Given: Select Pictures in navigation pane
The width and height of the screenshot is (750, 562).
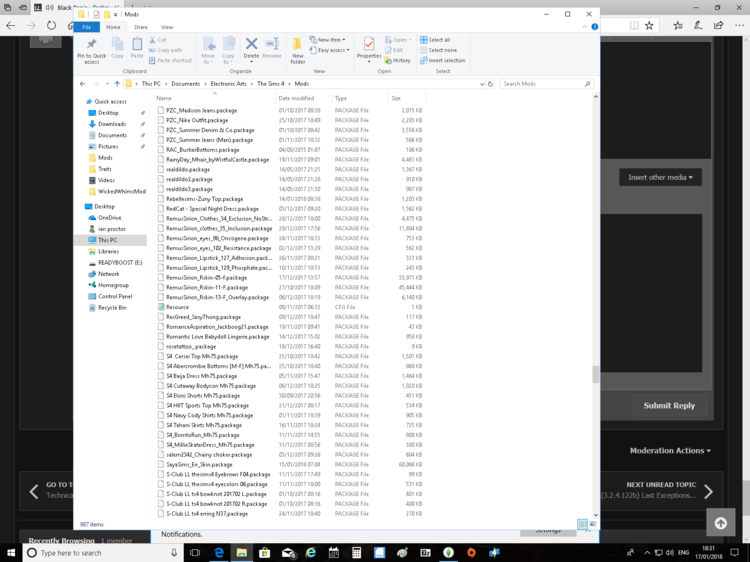Looking at the screenshot, I should 108,146.
